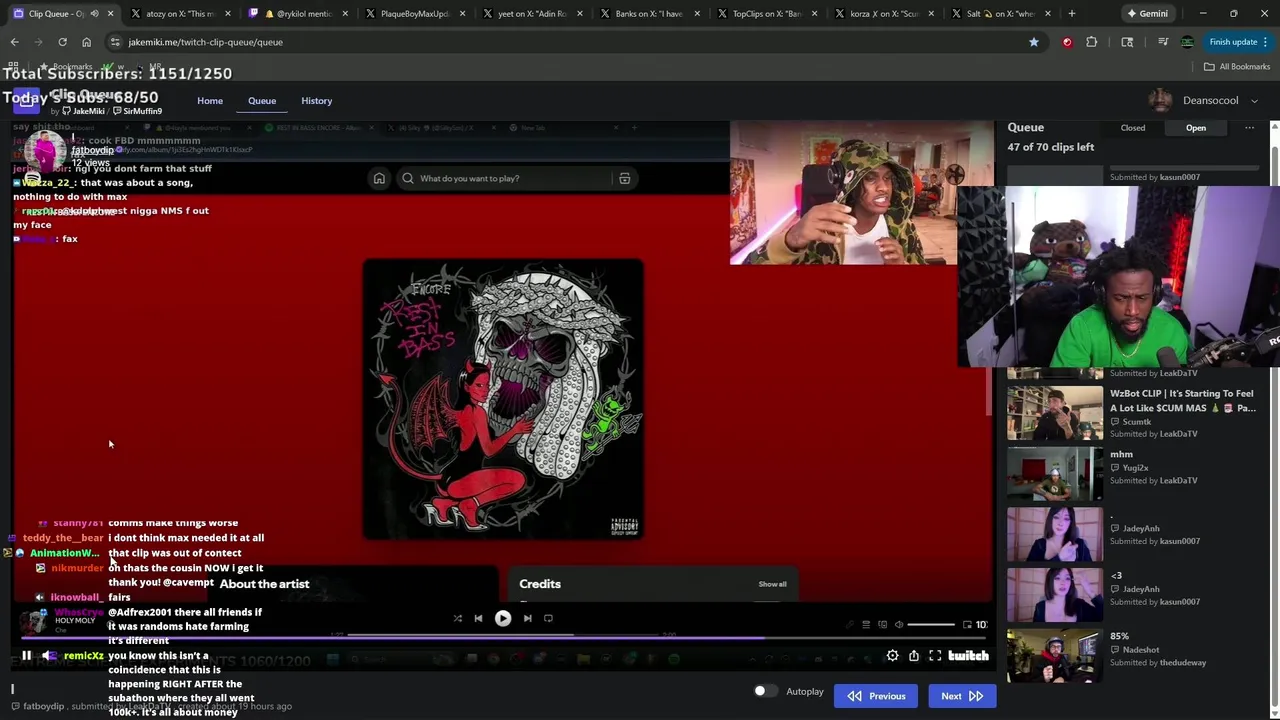Select the '85%' Nadeshot clip
Viewport: 1280px width, 720px height.
(x=1055, y=655)
